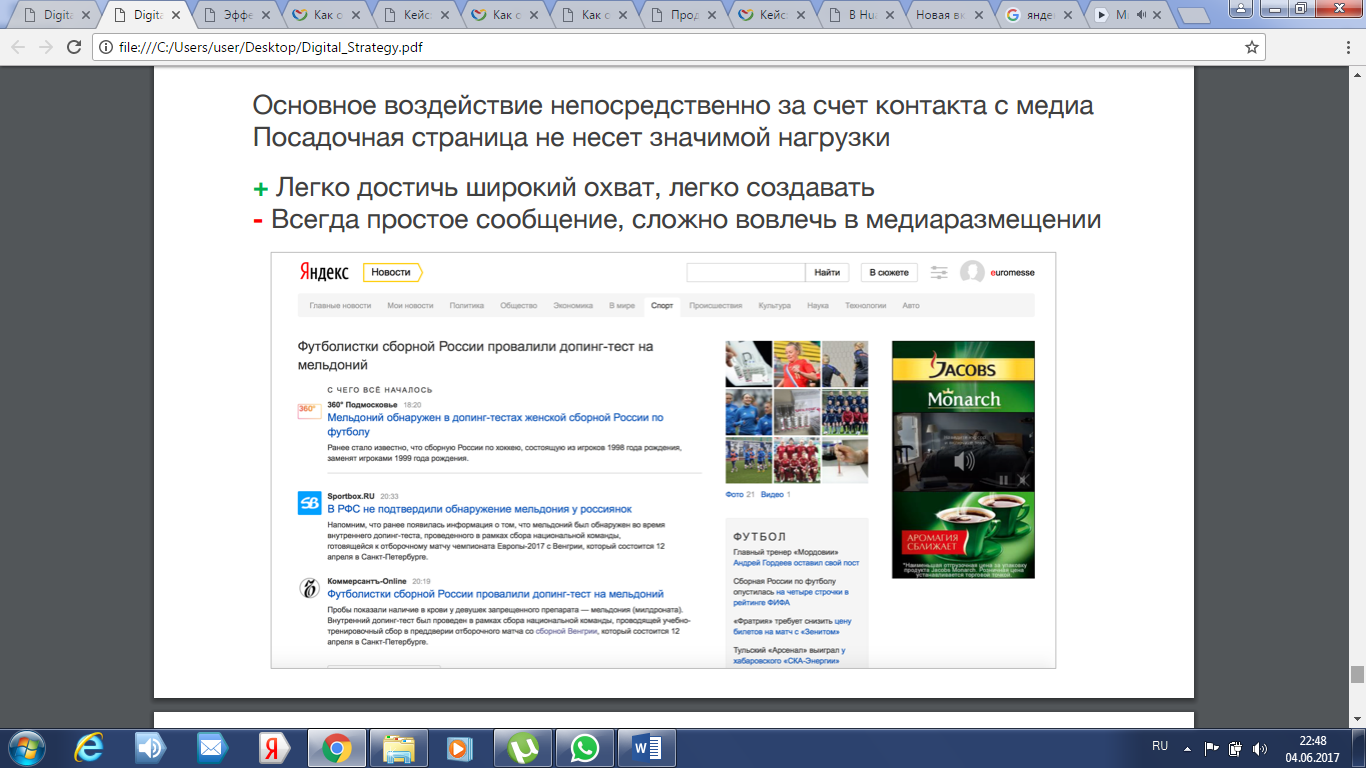1366x768 pixels.
Task: Reload the page with the refresh icon
Action: [x=74, y=47]
